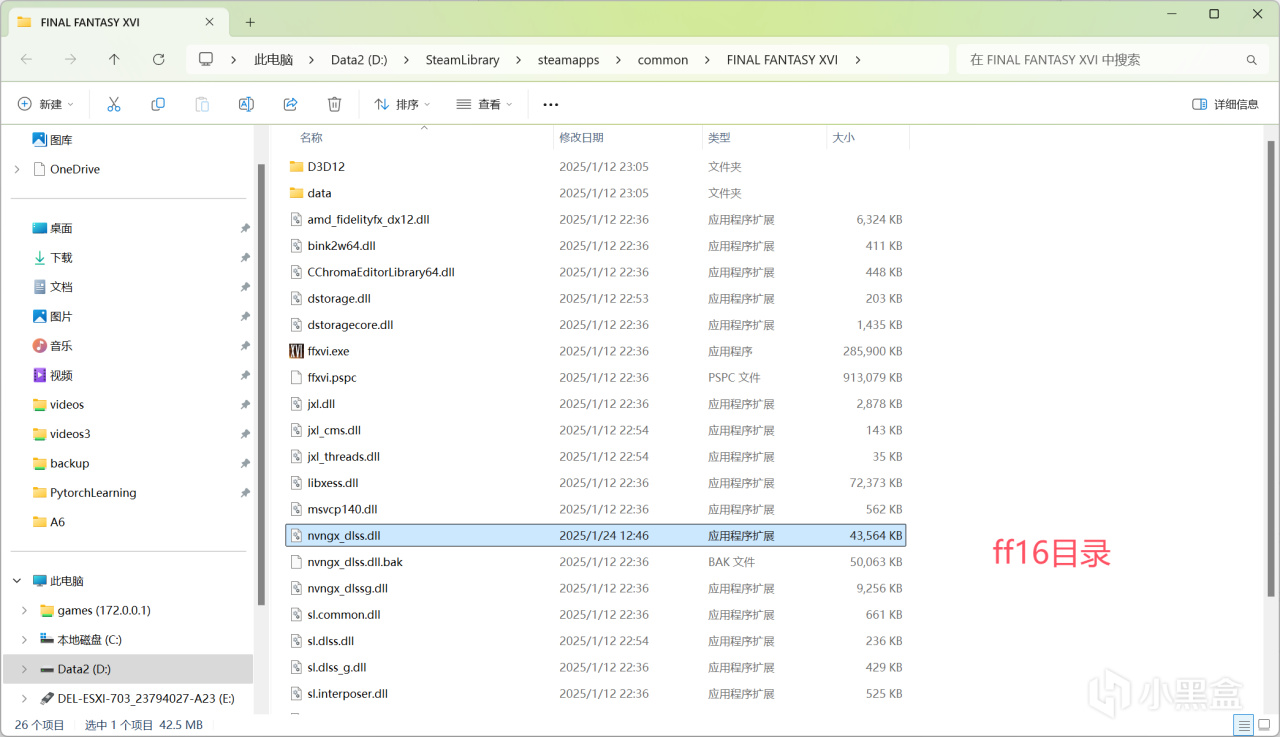Image resolution: width=1280 pixels, height=737 pixels.
Task: Click the Delete trash icon
Action: coord(335,104)
